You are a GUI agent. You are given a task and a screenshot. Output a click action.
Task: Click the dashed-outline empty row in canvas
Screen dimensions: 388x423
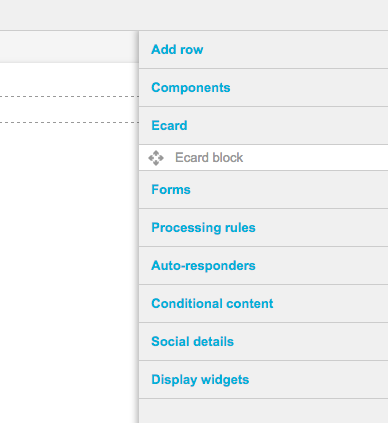pyautogui.click(x=69, y=110)
